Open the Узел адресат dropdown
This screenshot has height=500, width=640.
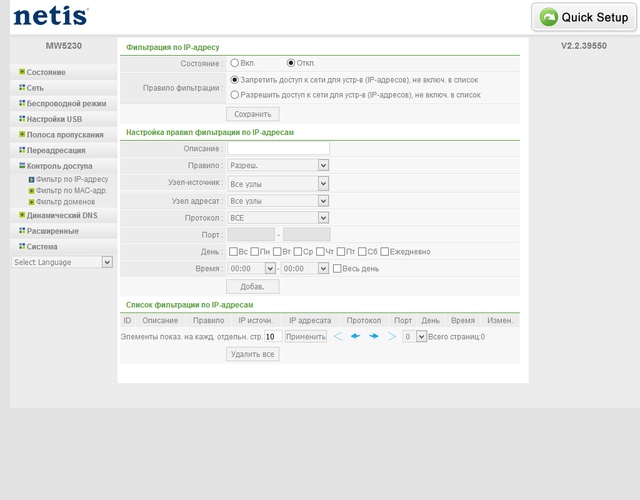tap(278, 201)
